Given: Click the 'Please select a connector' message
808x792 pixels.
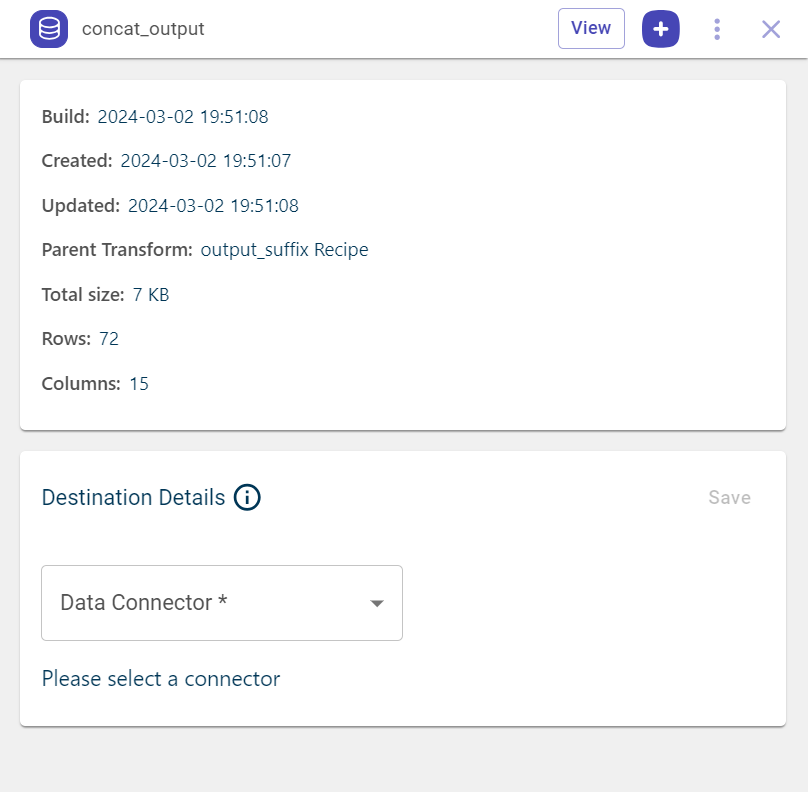Looking at the screenshot, I should point(161,679).
